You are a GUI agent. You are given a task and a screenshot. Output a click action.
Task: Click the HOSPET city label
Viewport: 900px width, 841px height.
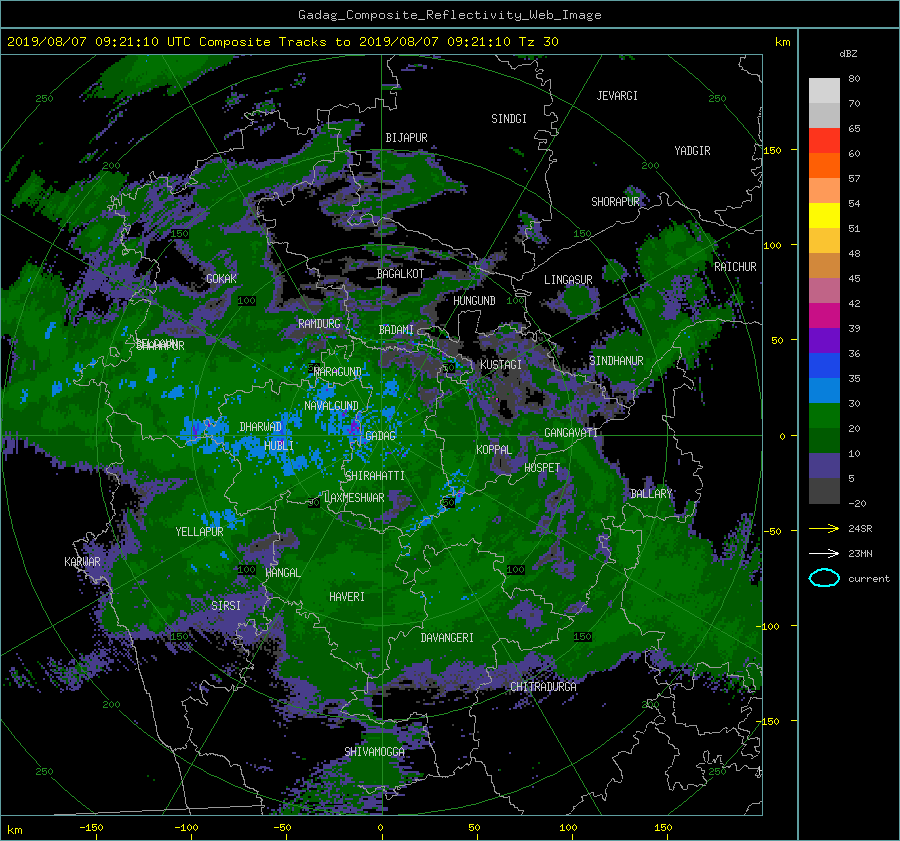(x=542, y=468)
